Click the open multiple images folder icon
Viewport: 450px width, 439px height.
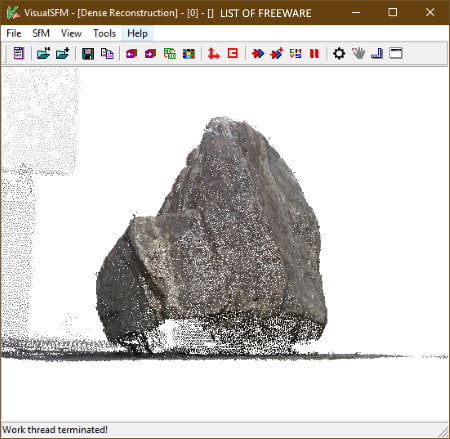(43, 53)
